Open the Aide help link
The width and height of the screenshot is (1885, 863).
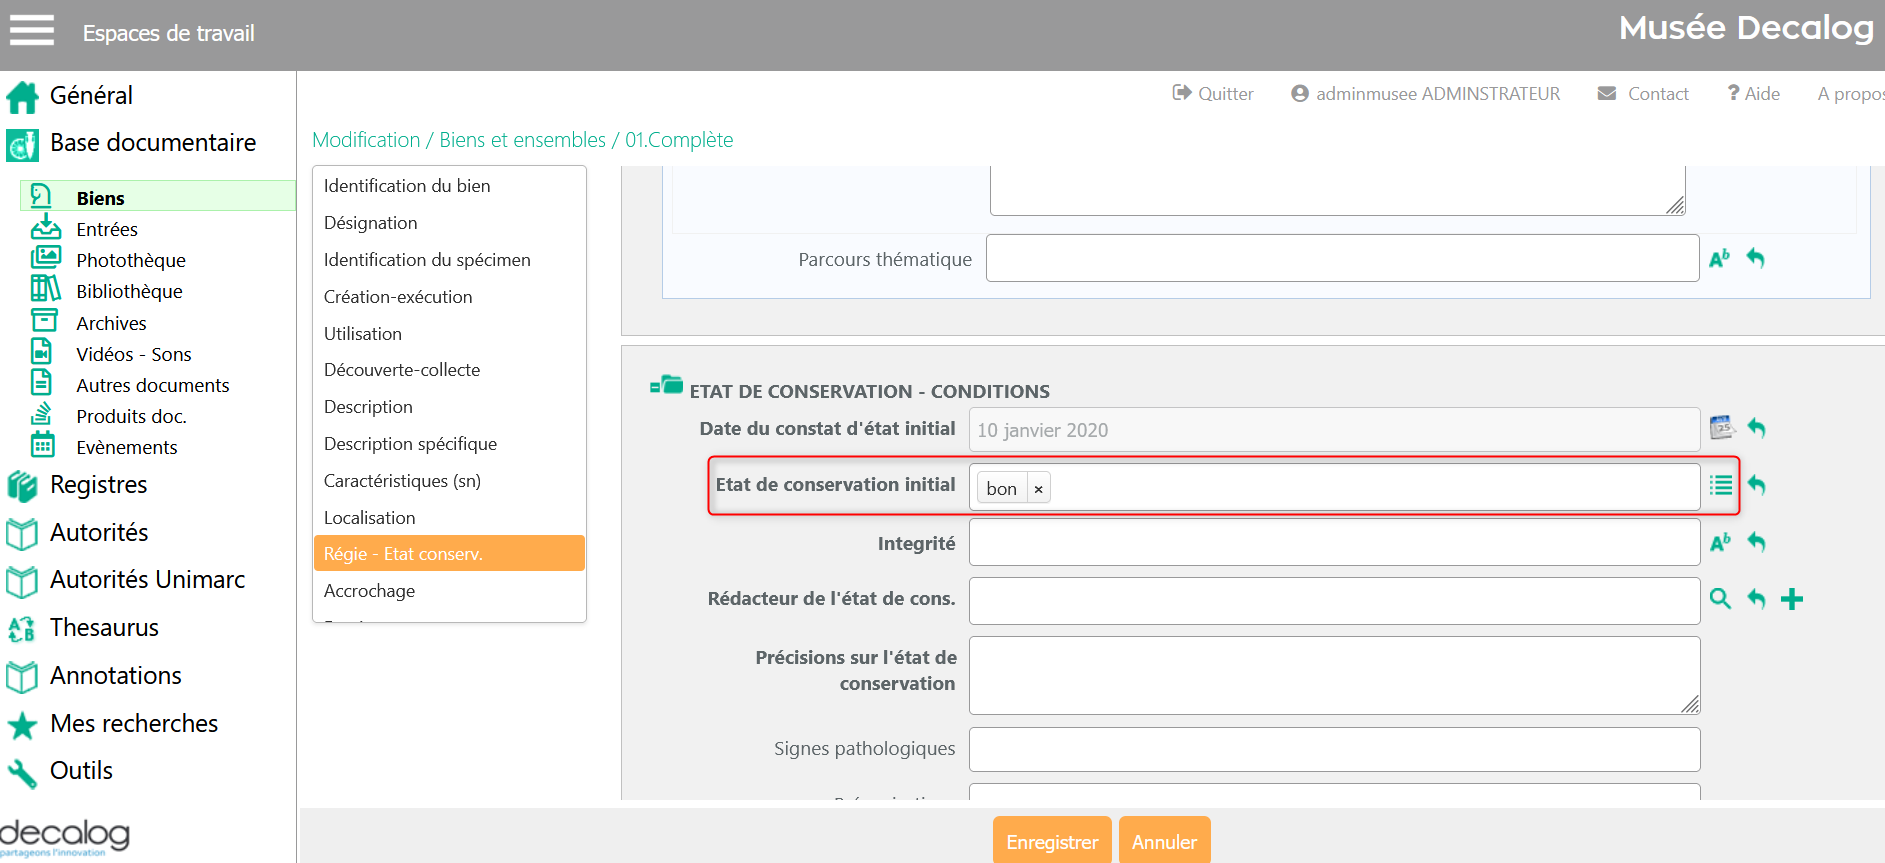coord(1754,94)
